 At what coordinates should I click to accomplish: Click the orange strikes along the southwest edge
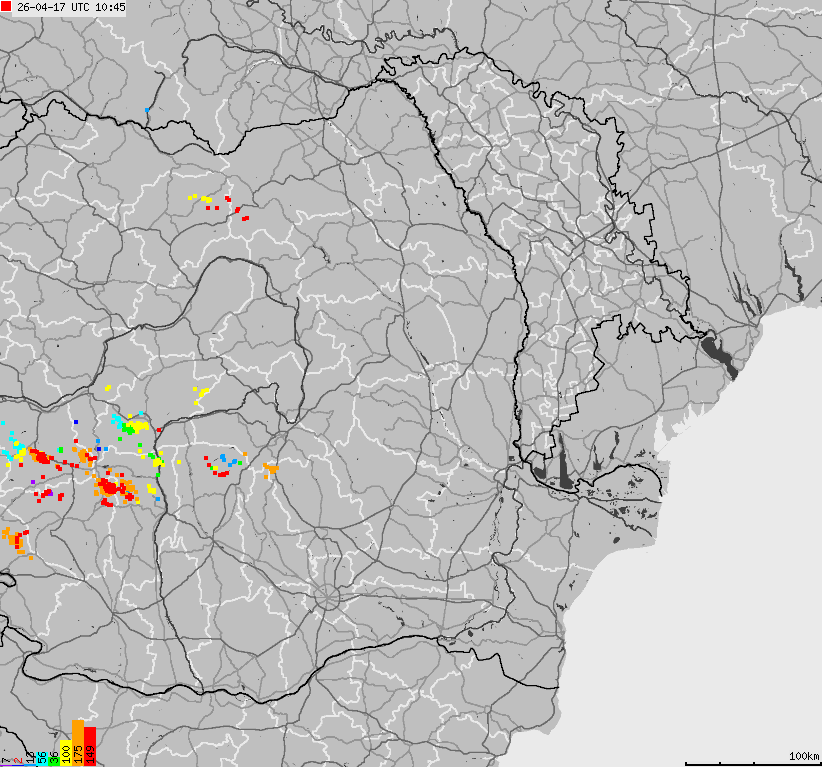15,540
